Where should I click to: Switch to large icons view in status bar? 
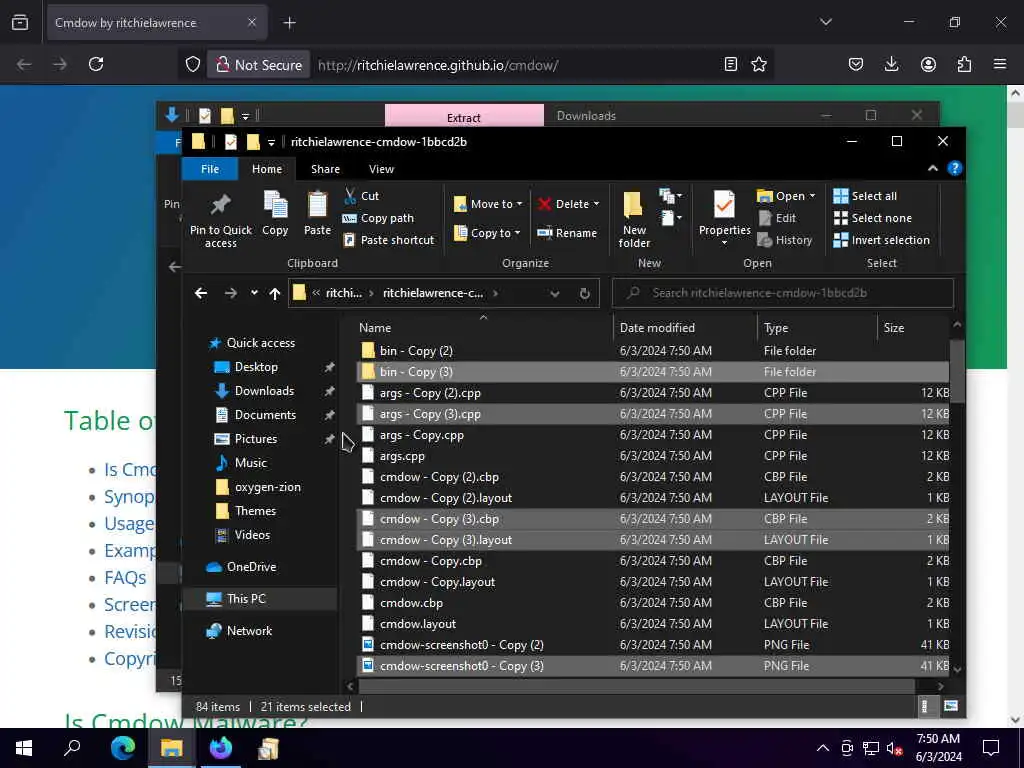point(951,706)
